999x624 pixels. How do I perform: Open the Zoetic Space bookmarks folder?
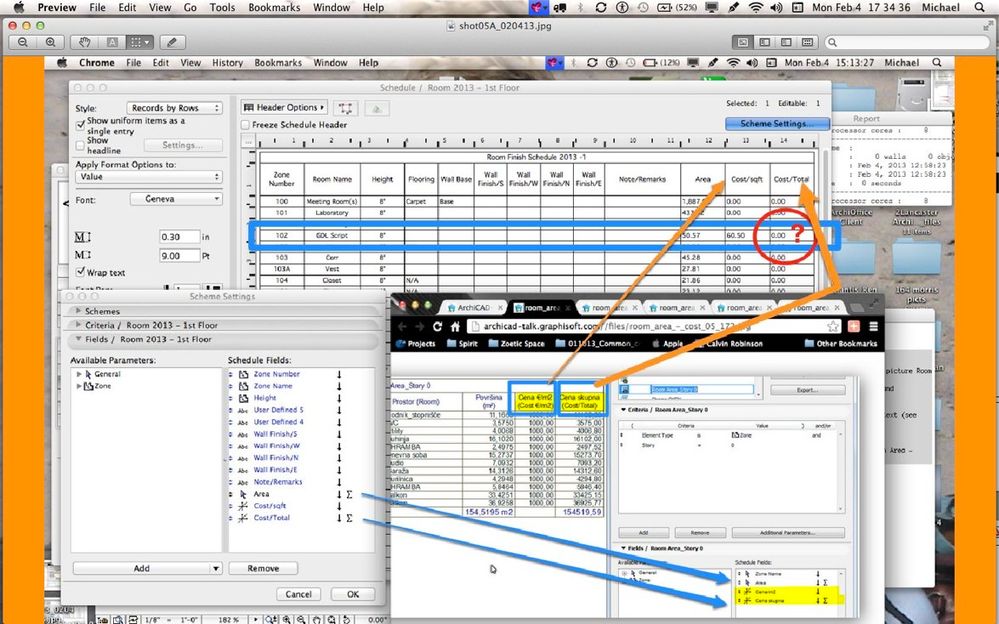[516, 343]
